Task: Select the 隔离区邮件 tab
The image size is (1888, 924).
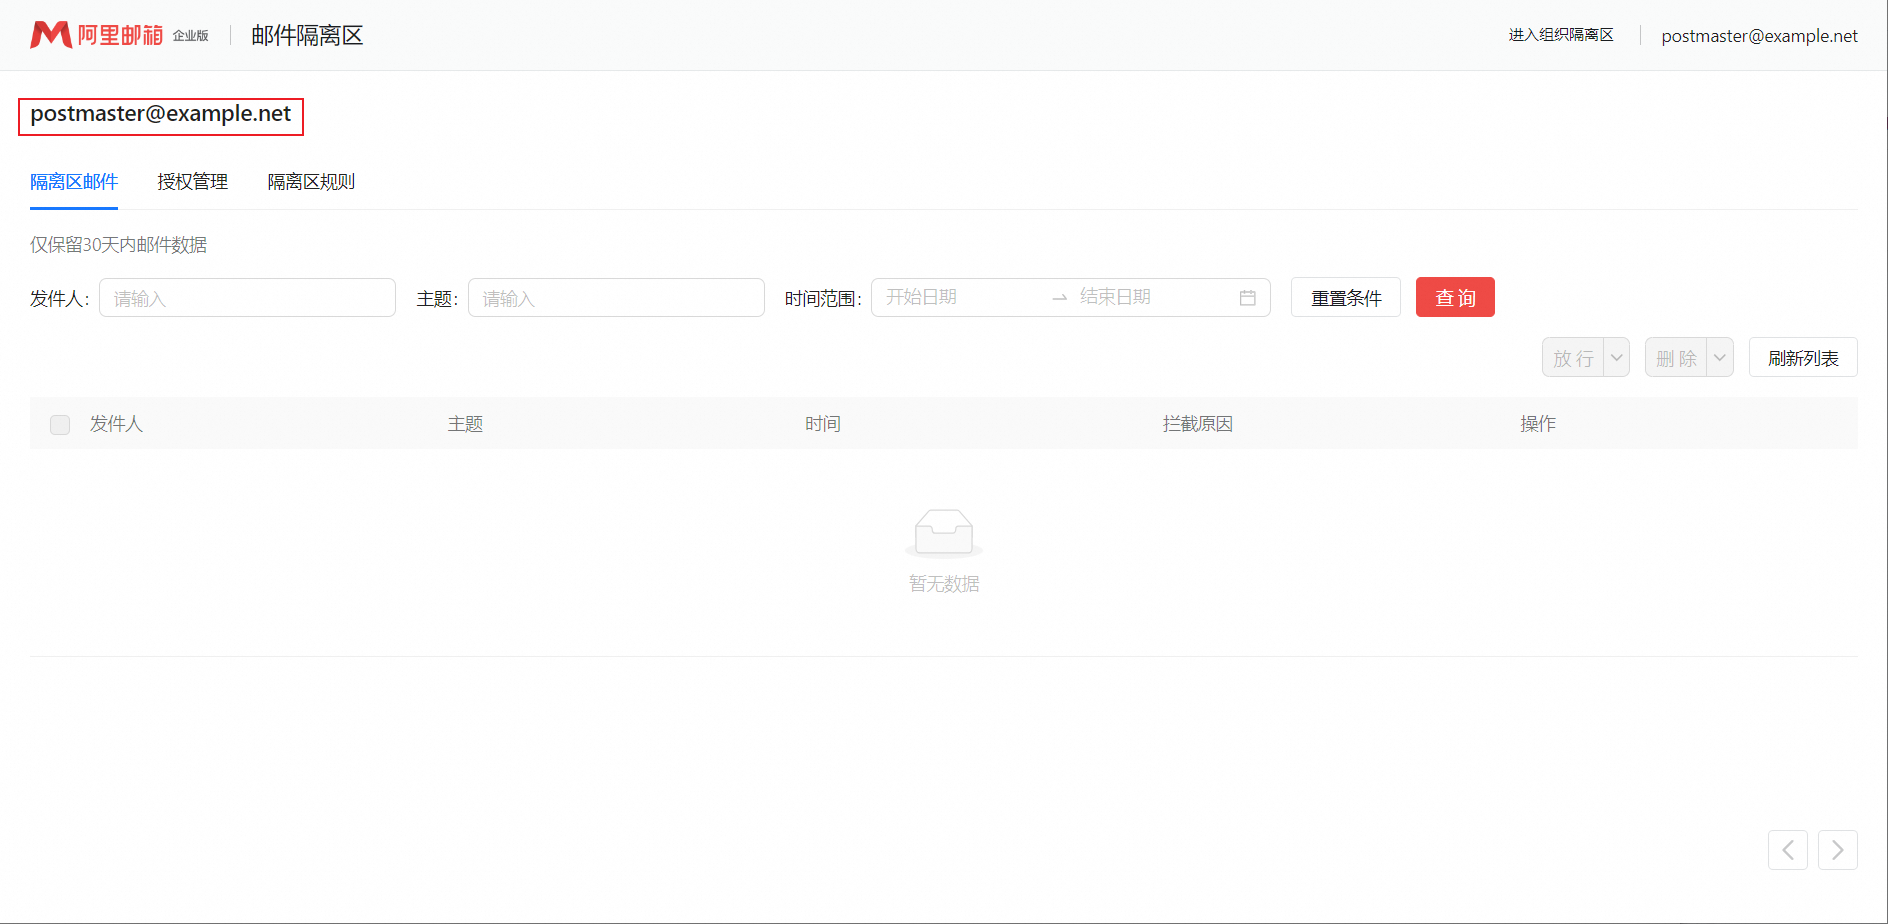Action: [74, 182]
